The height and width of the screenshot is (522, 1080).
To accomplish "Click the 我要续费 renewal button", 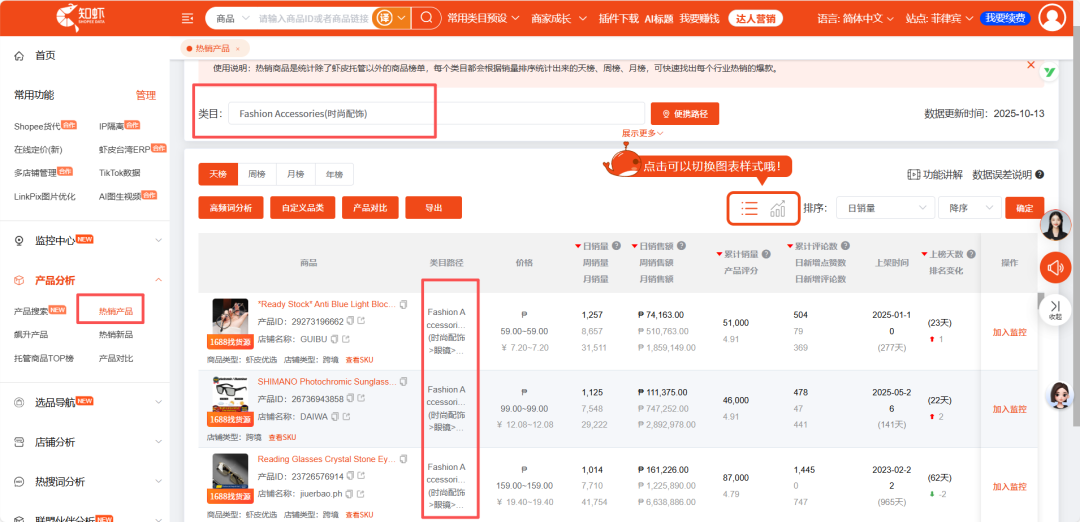I will [x=1004, y=18].
